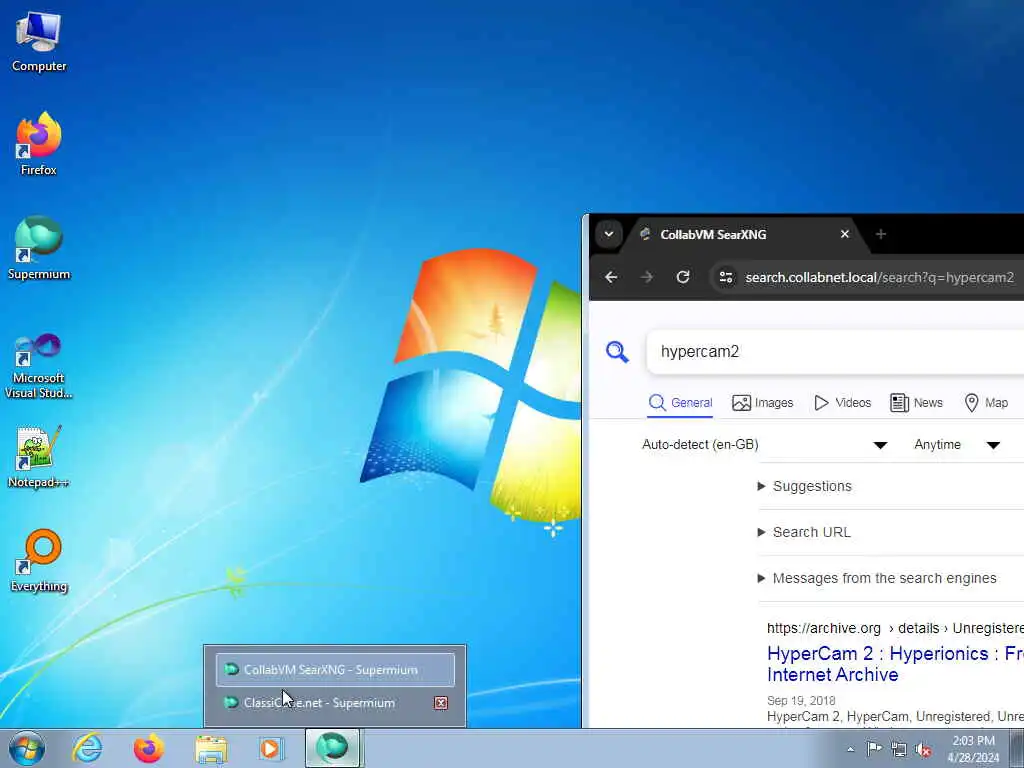This screenshot has width=1024, height=768.
Task: Click the https://archive.org result URL
Action: tap(824, 628)
